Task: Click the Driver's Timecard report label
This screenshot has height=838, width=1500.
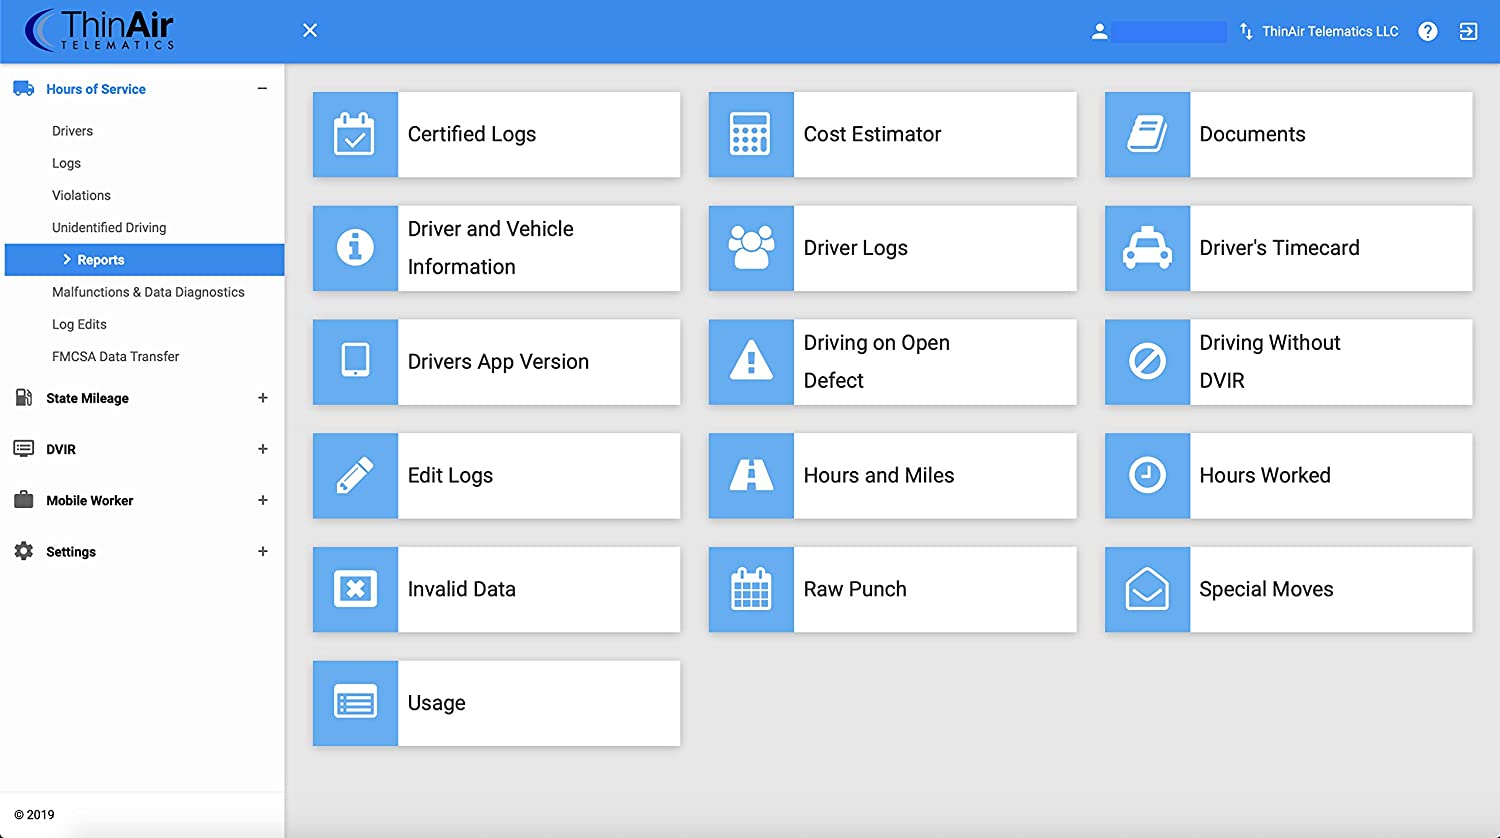Action: (x=1279, y=248)
